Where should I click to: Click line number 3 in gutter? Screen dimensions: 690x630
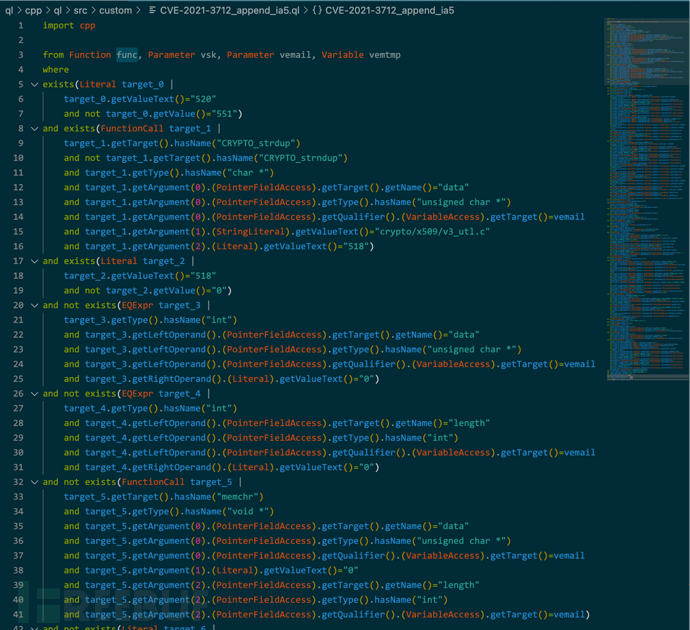click(x=20, y=55)
